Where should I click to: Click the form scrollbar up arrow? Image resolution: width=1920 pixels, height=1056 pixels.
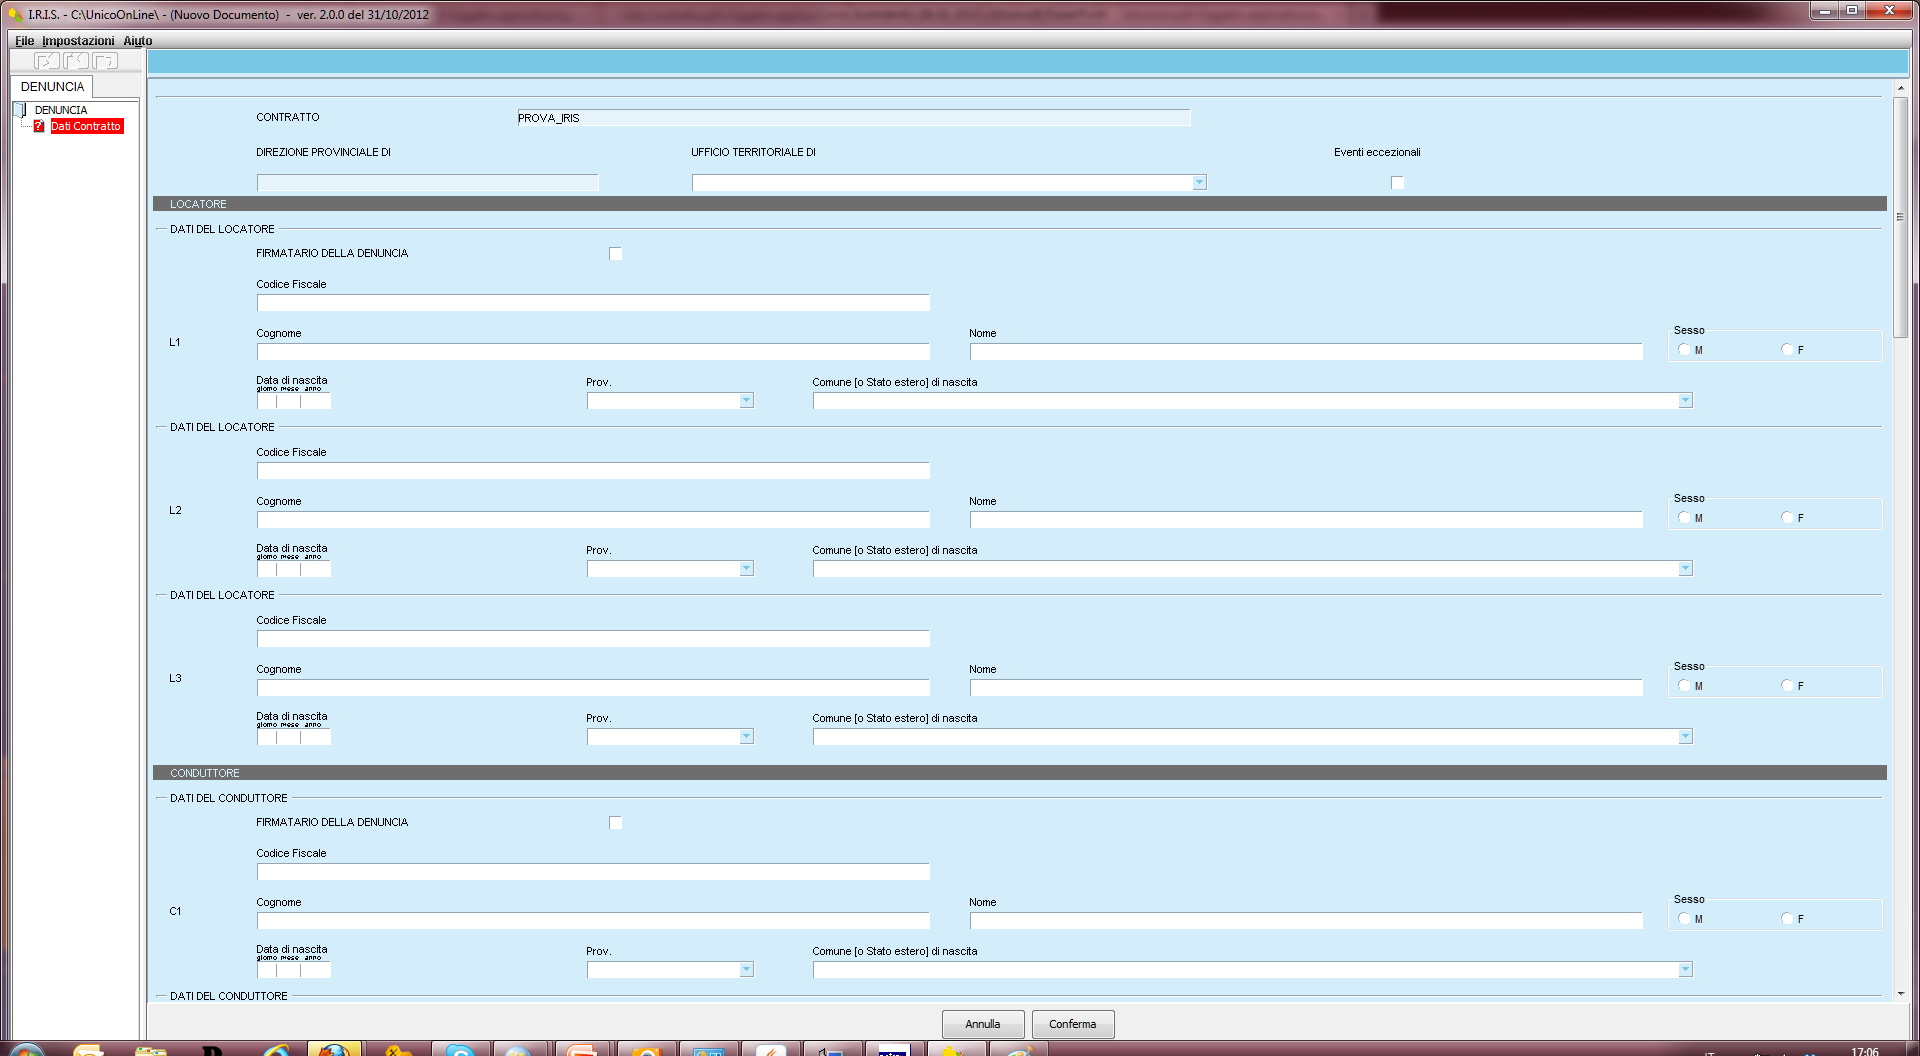[x=1901, y=89]
